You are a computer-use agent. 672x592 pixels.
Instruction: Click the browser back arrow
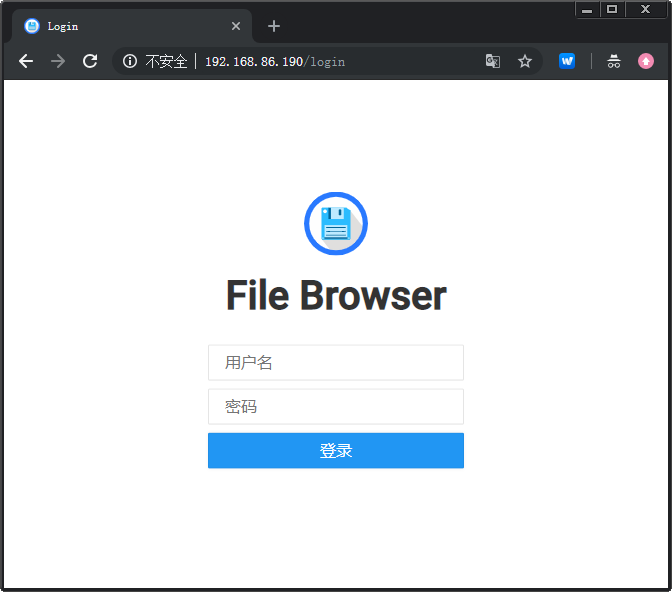(x=26, y=61)
